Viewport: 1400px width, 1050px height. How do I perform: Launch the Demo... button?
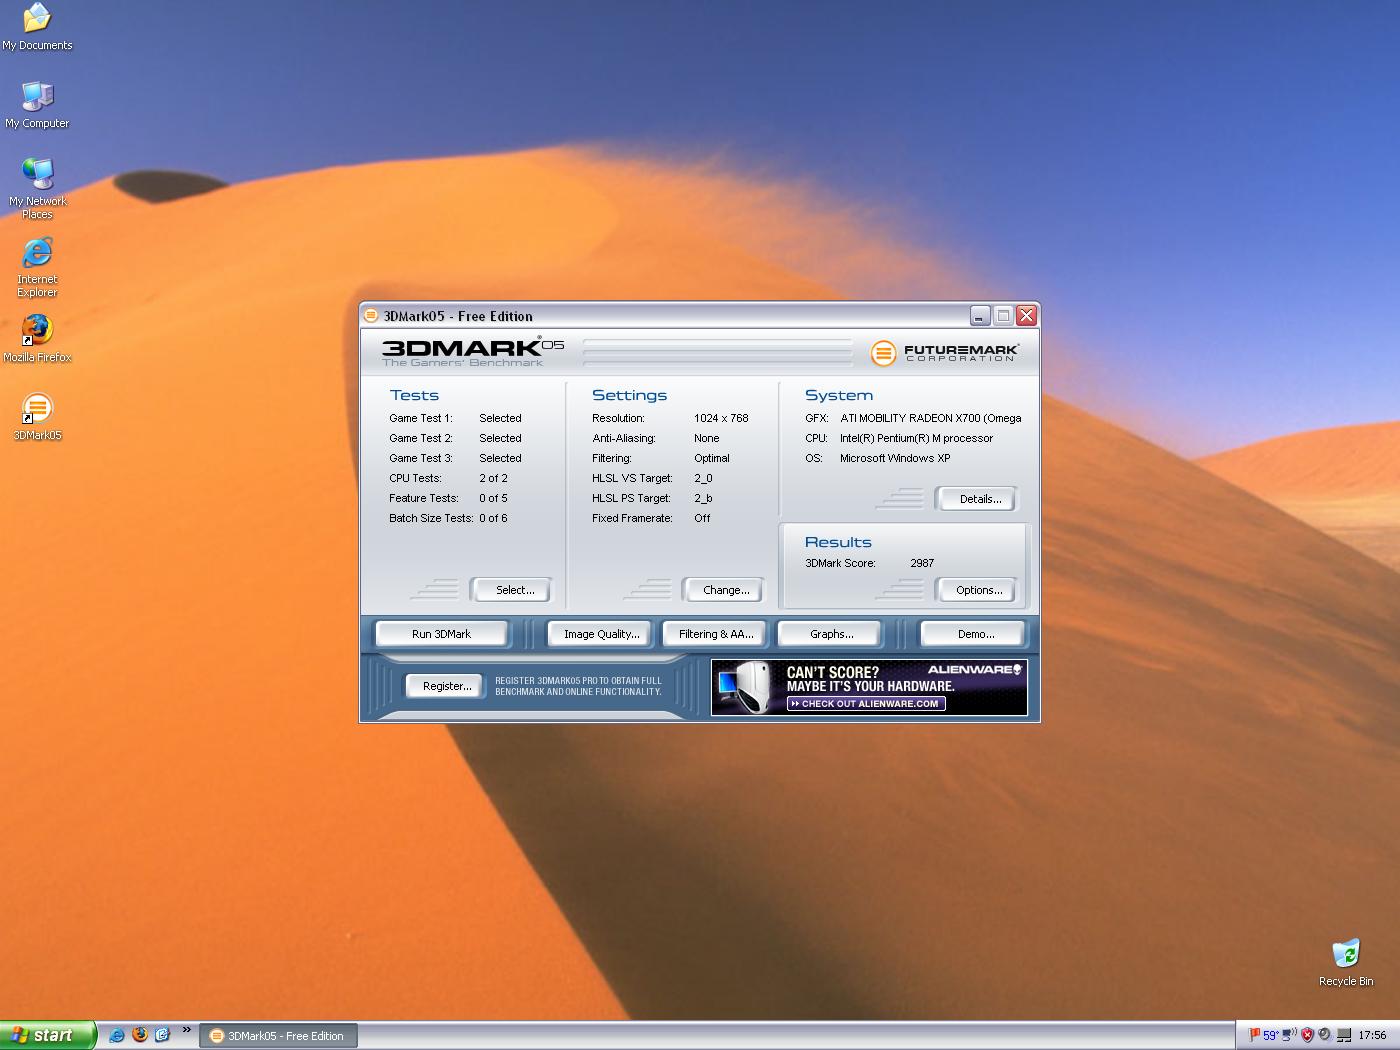(975, 634)
